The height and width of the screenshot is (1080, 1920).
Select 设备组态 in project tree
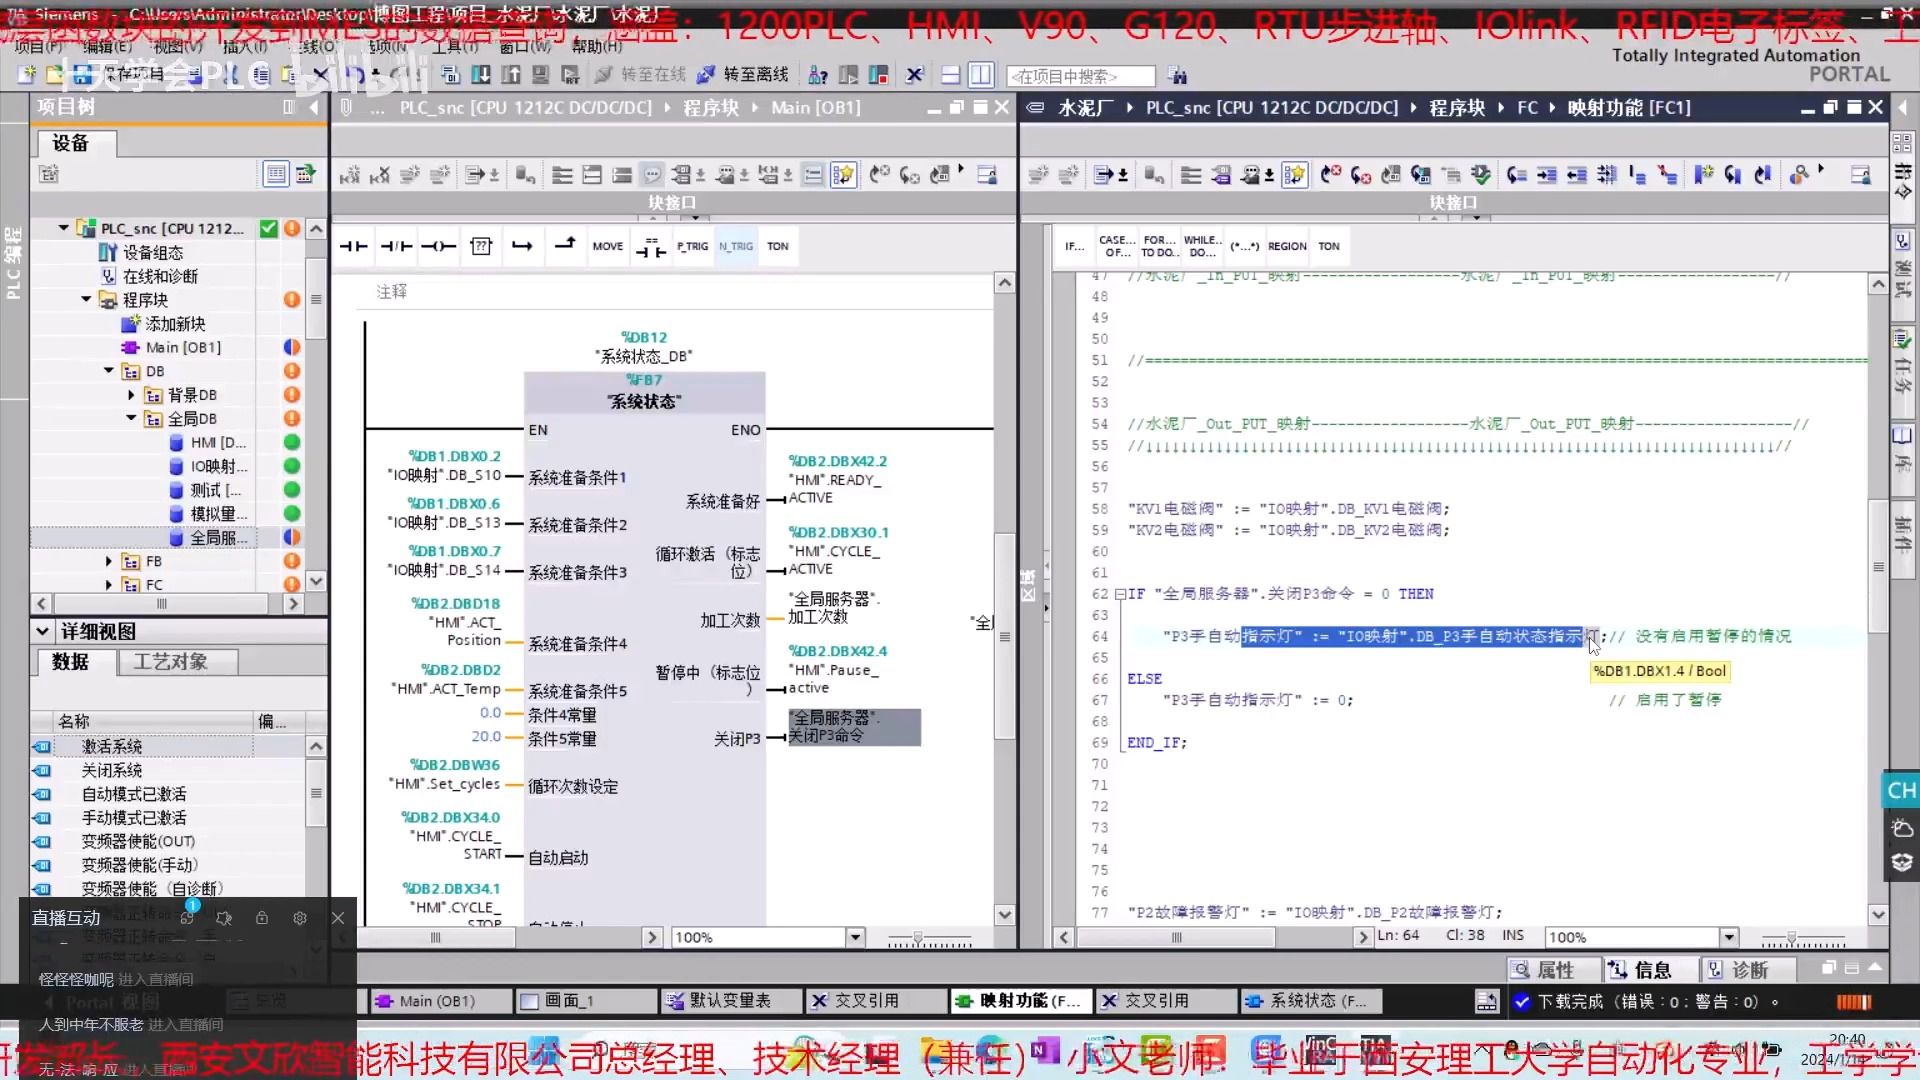click(153, 252)
